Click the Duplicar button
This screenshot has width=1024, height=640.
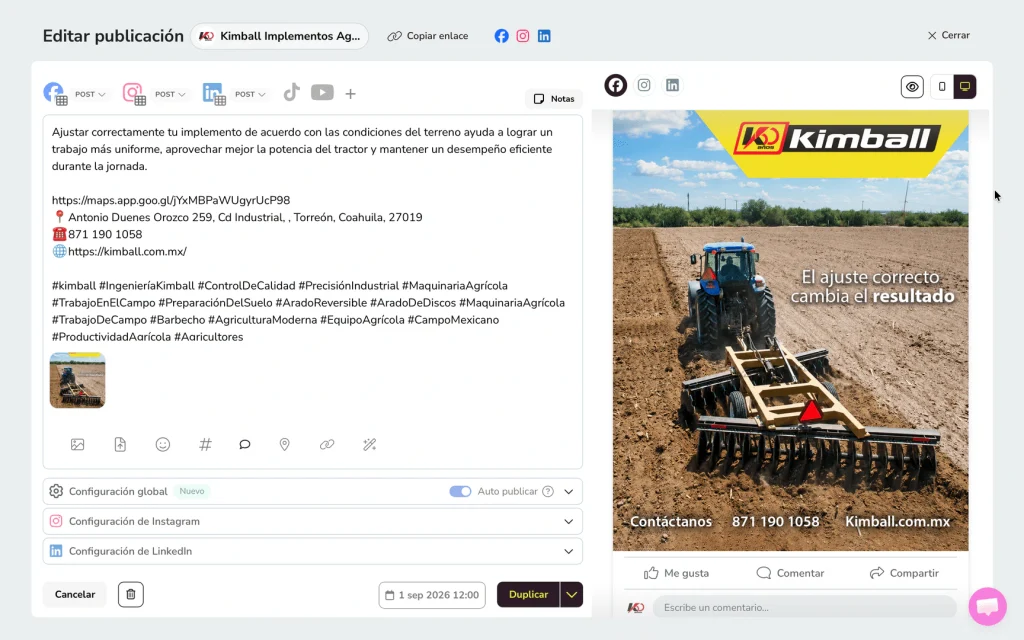[x=528, y=594]
